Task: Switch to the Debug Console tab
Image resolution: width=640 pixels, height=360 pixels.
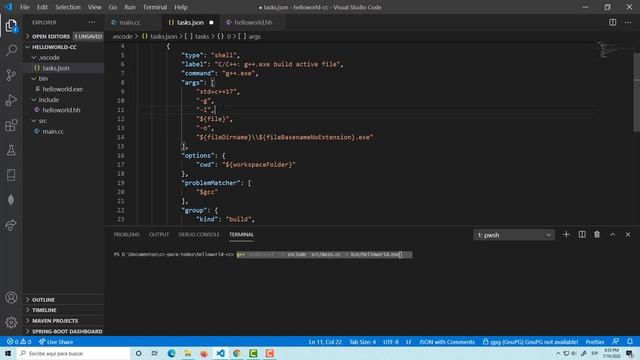Action: (x=199, y=235)
